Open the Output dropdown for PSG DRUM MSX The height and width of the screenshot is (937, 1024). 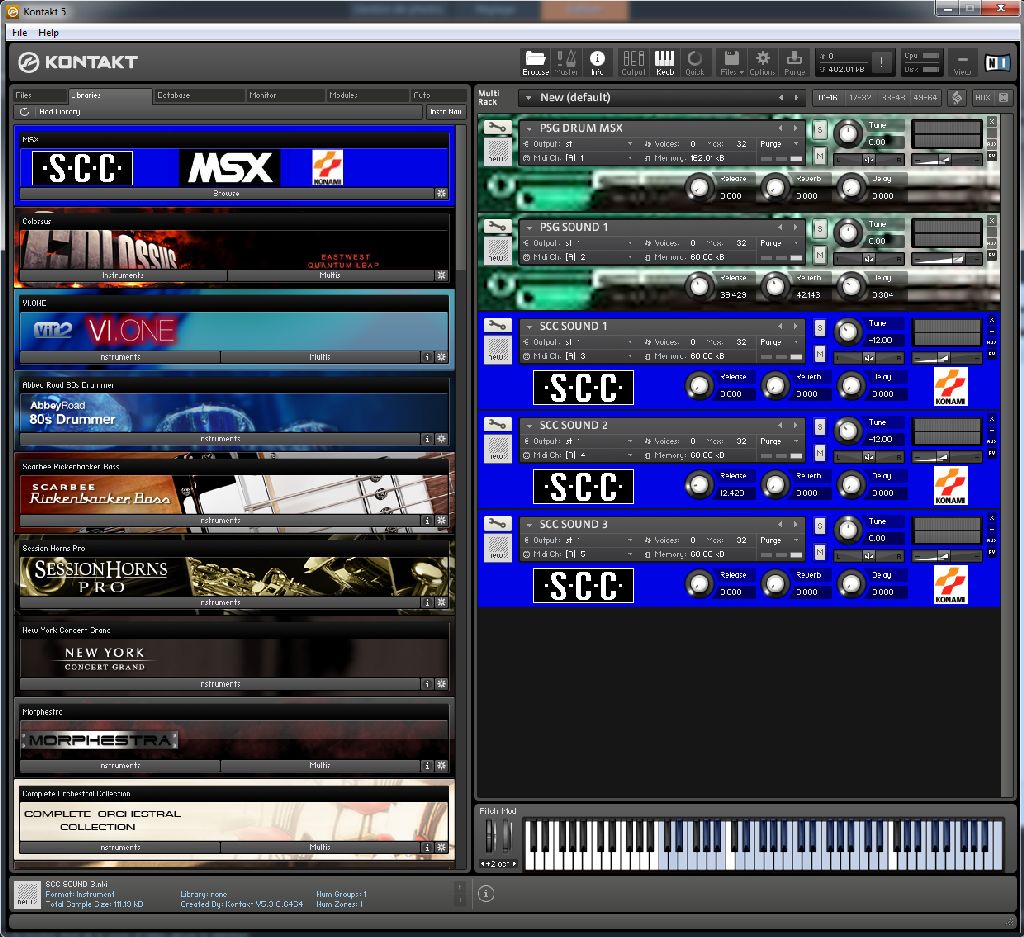[630, 144]
